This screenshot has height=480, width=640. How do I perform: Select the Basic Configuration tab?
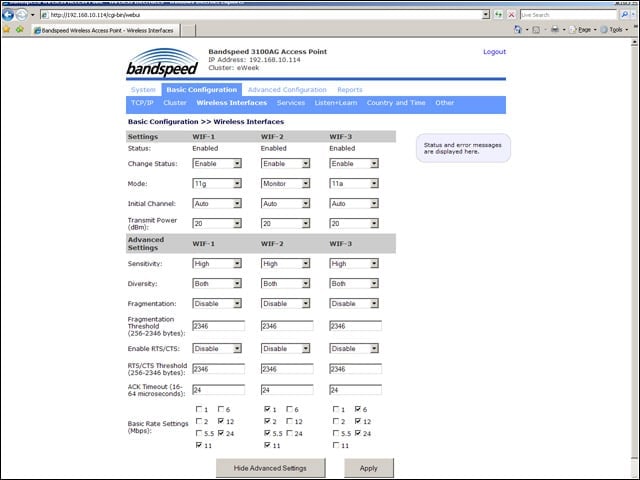coord(202,90)
